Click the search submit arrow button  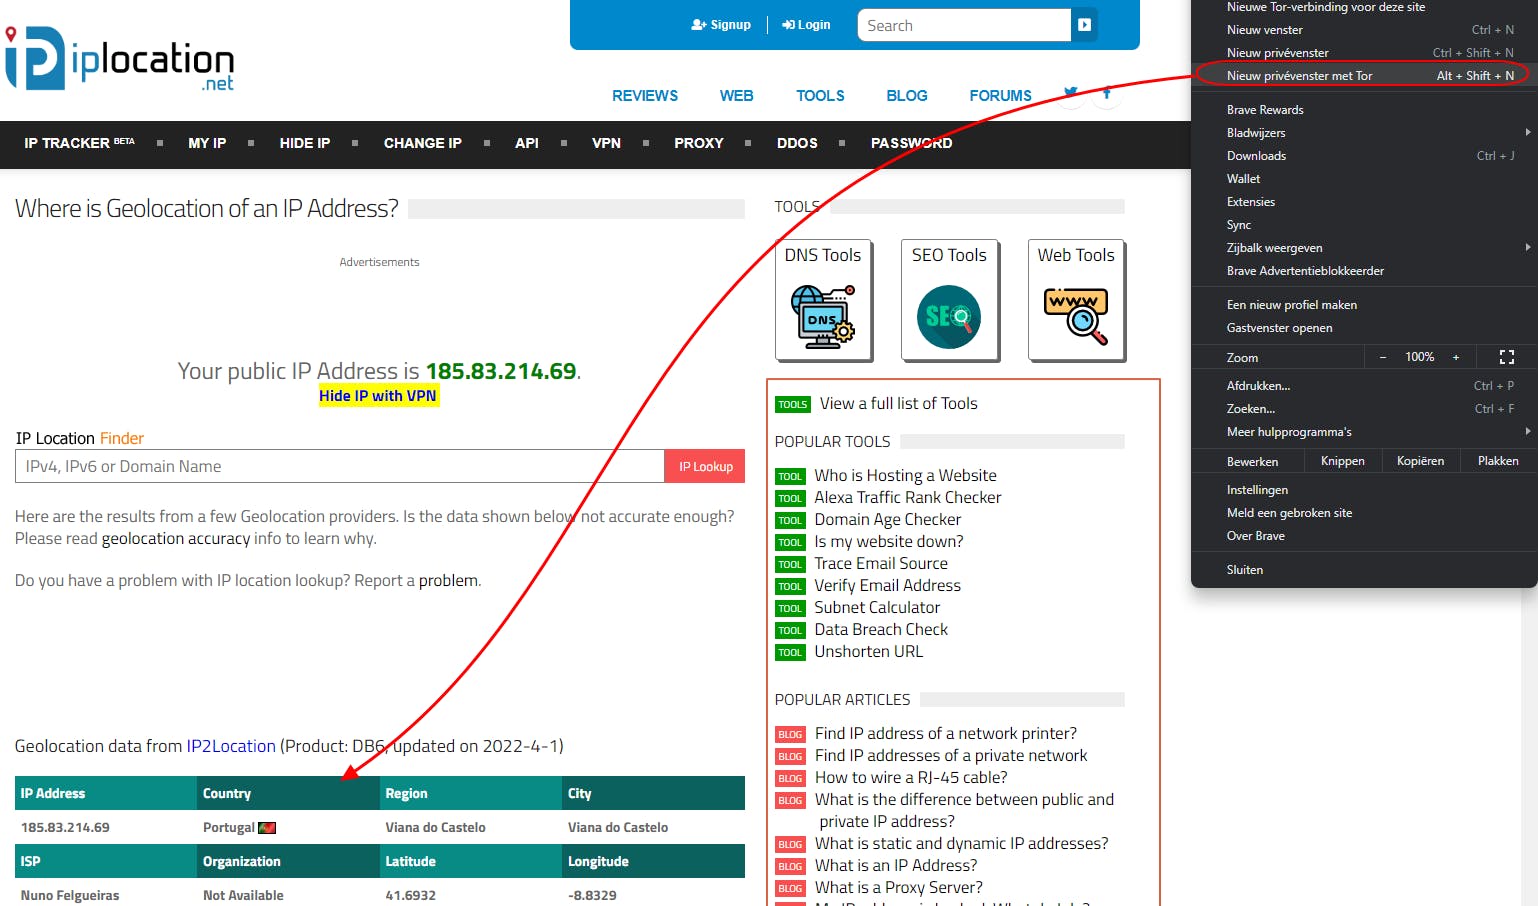[x=1084, y=25]
